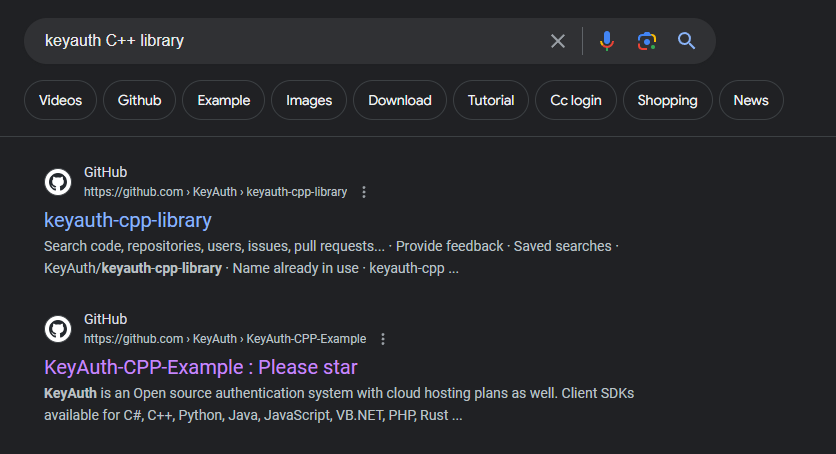Select the Tutorial filter chip
This screenshot has width=836, height=454.
click(x=491, y=100)
